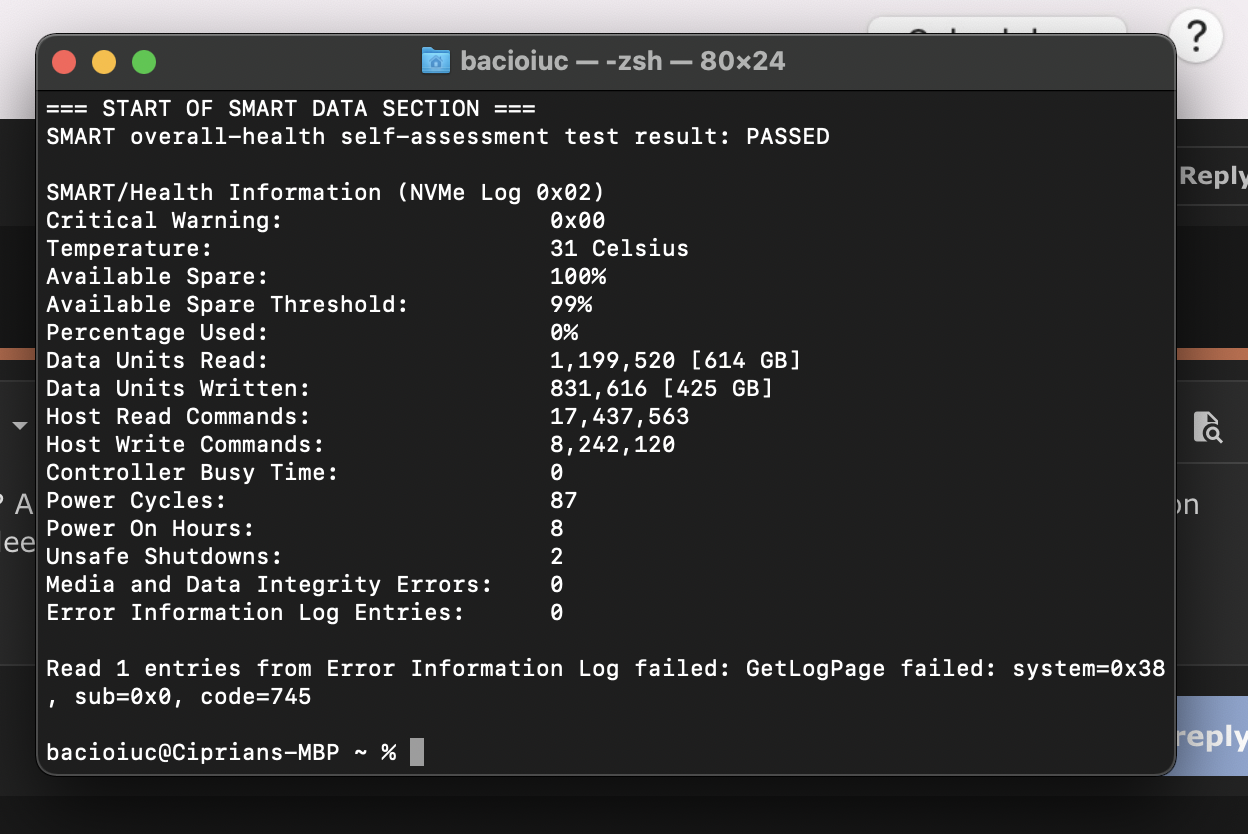1248x834 pixels.
Task: Select the Power Cycles value 87
Action: [563, 500]
